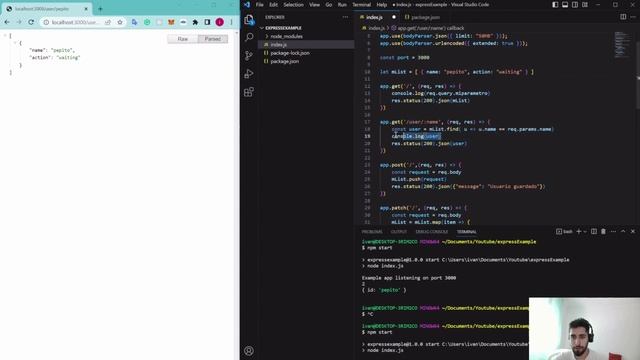Open the launch profile dropdown arrow
Image resolution: width=640 pixels, height=360 pixels.
pos(585,231)
